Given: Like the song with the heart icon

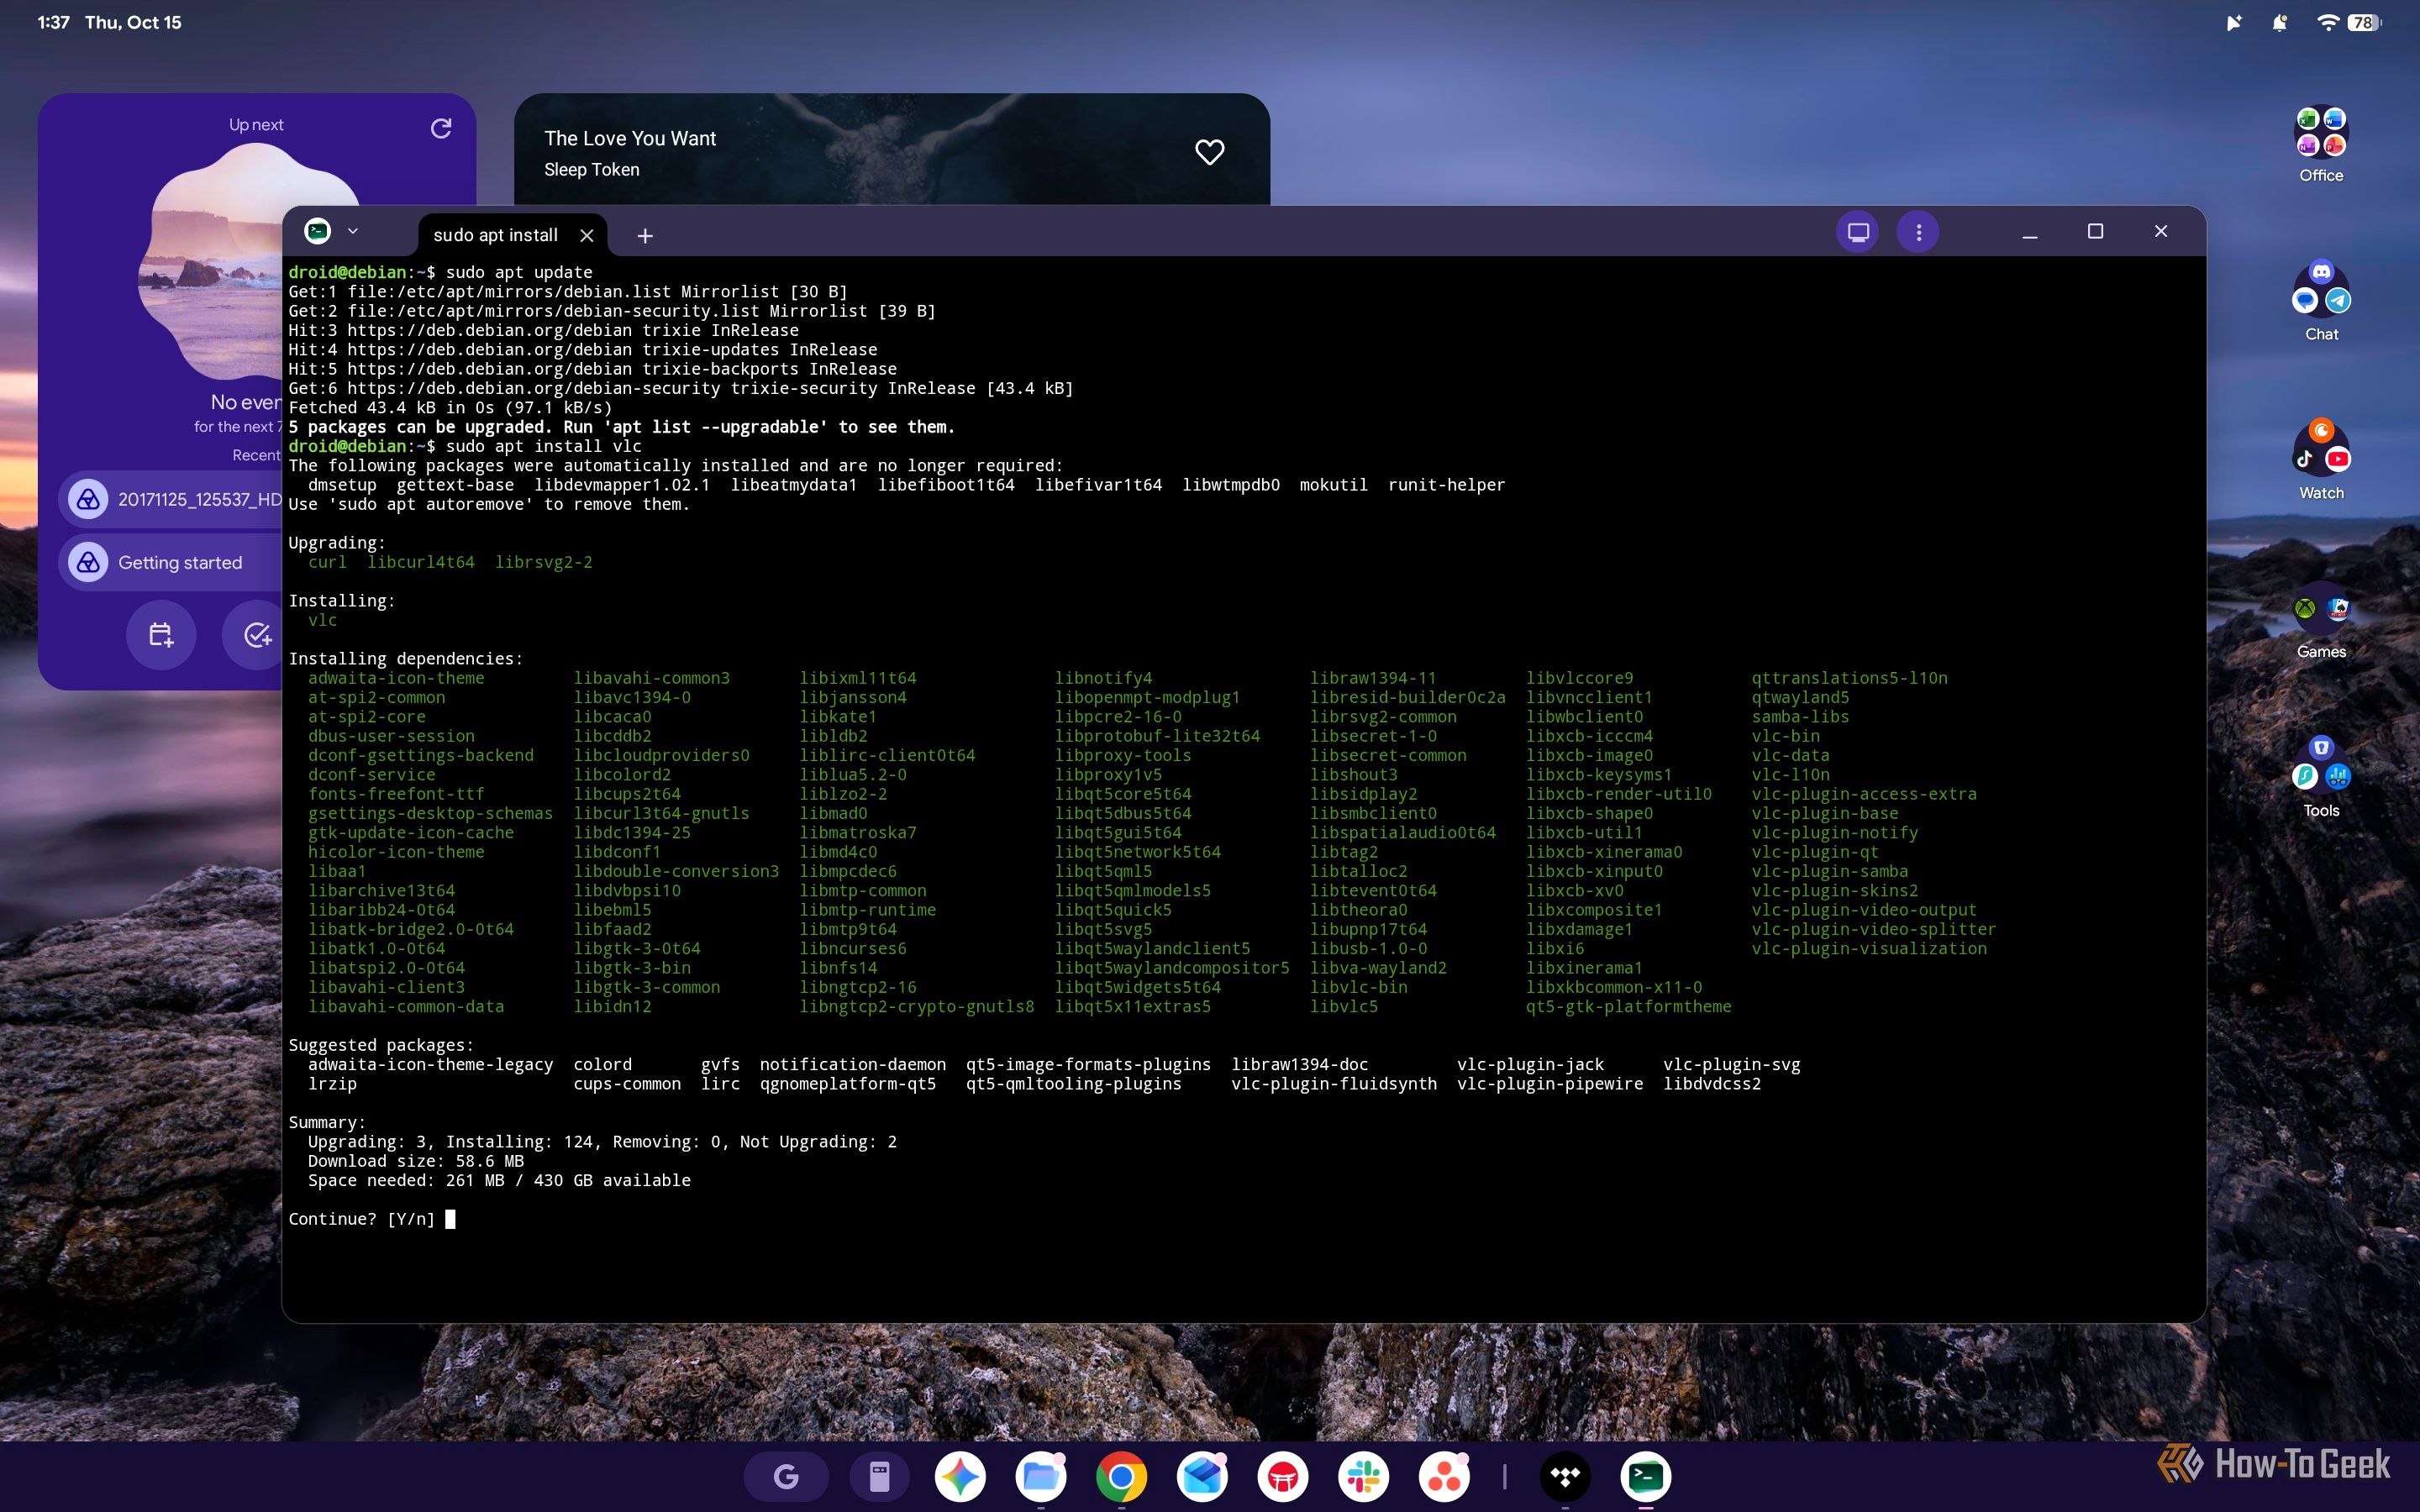Looking at the screenshot, I should click(1210, 152).
